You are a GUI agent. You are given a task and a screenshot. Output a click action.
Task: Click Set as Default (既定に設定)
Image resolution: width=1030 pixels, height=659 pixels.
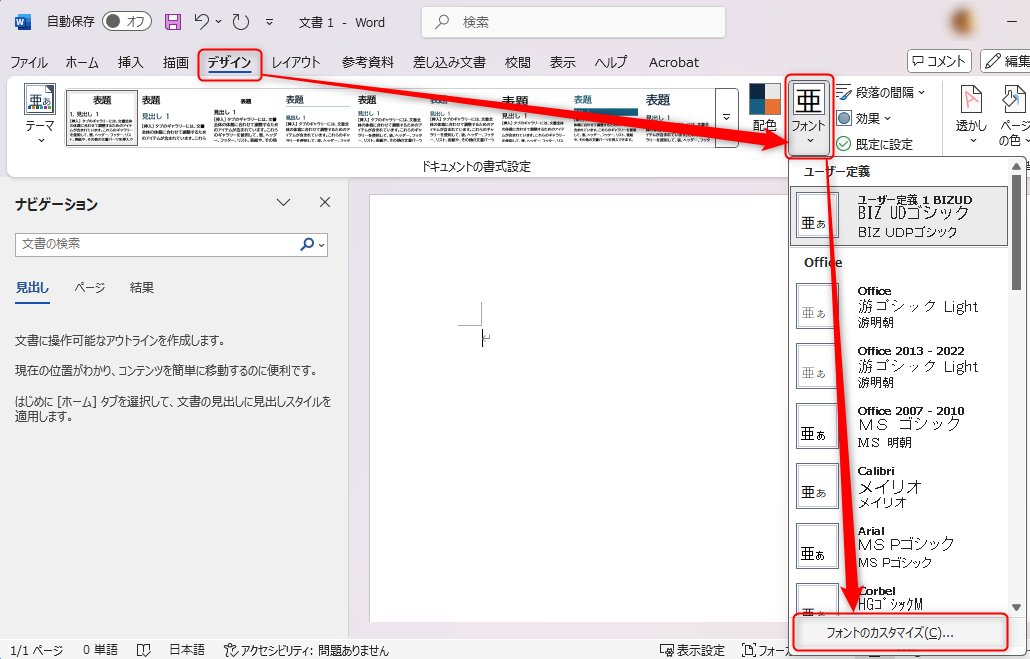pyautogui.click(x=875, y=144)
